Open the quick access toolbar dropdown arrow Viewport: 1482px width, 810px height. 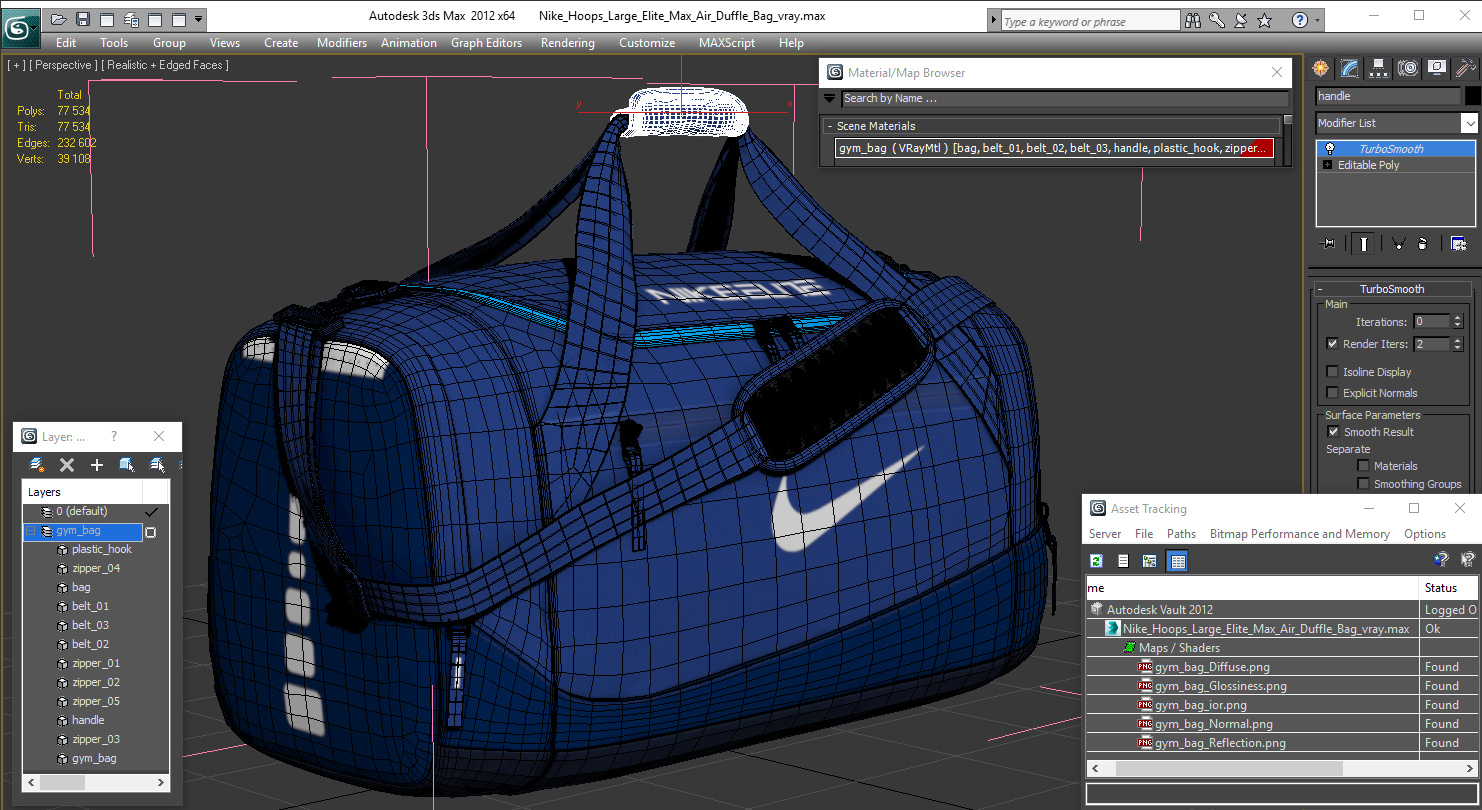[199, 19]
